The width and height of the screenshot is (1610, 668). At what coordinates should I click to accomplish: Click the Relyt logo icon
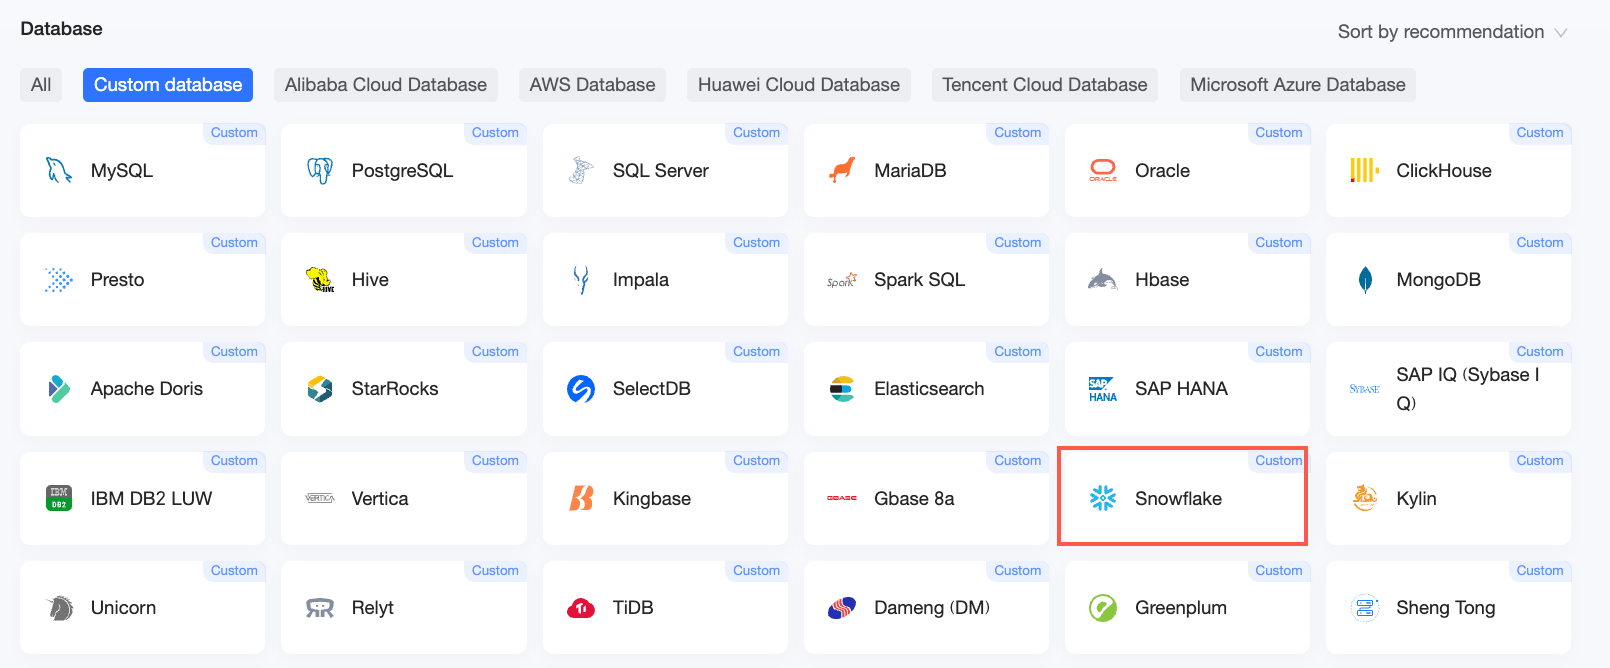320,608
